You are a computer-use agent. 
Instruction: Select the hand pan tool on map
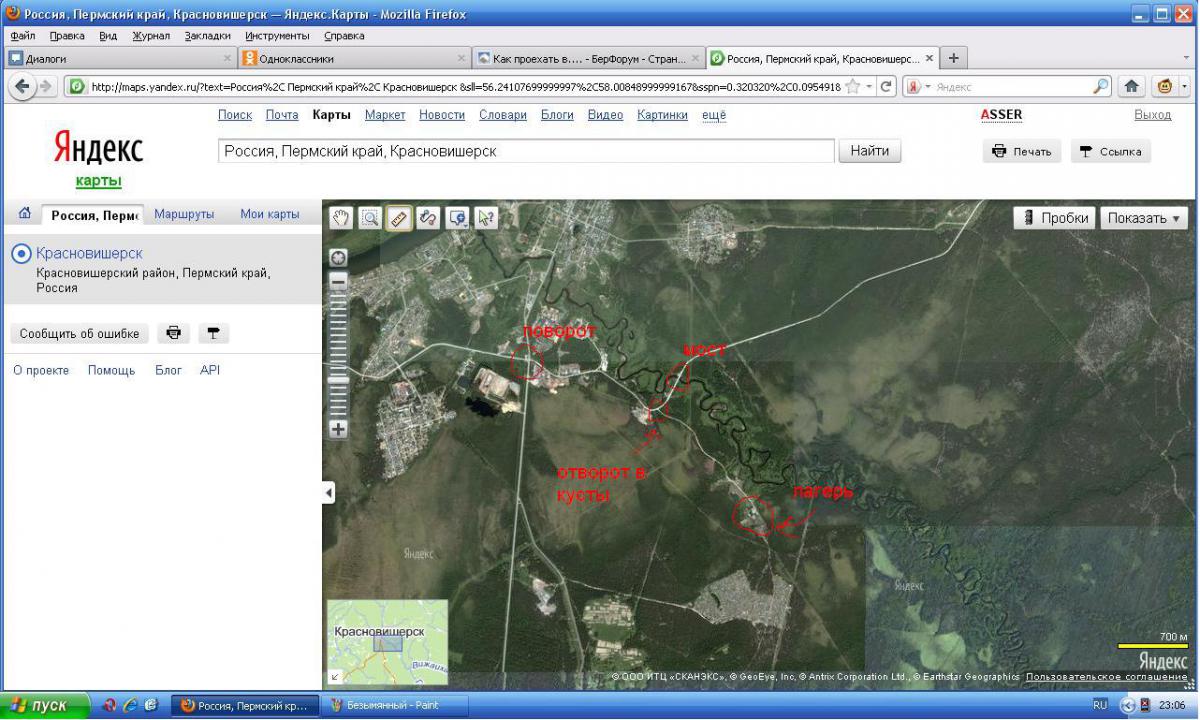(x=342, y=218)
